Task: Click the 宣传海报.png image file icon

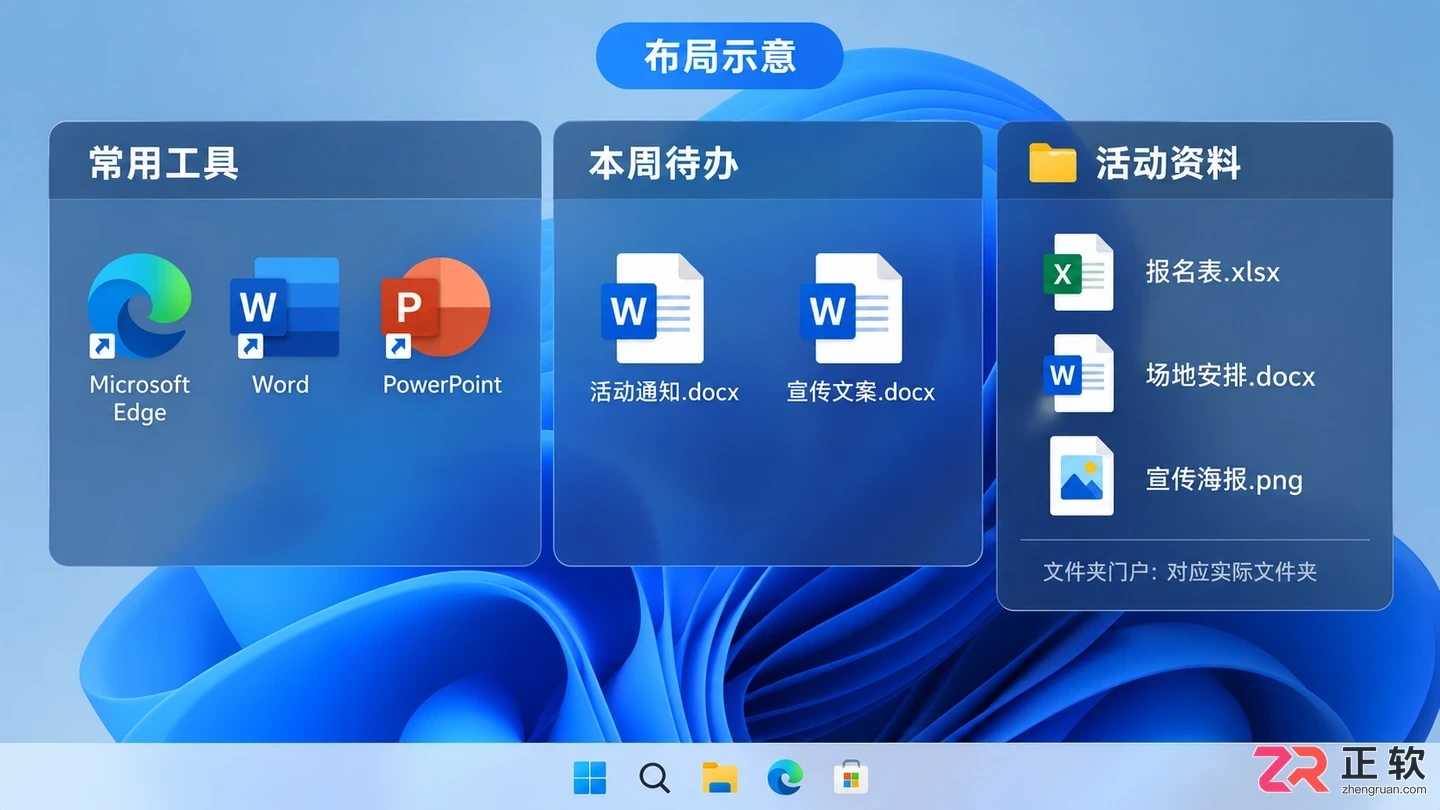Action: 1081,476
